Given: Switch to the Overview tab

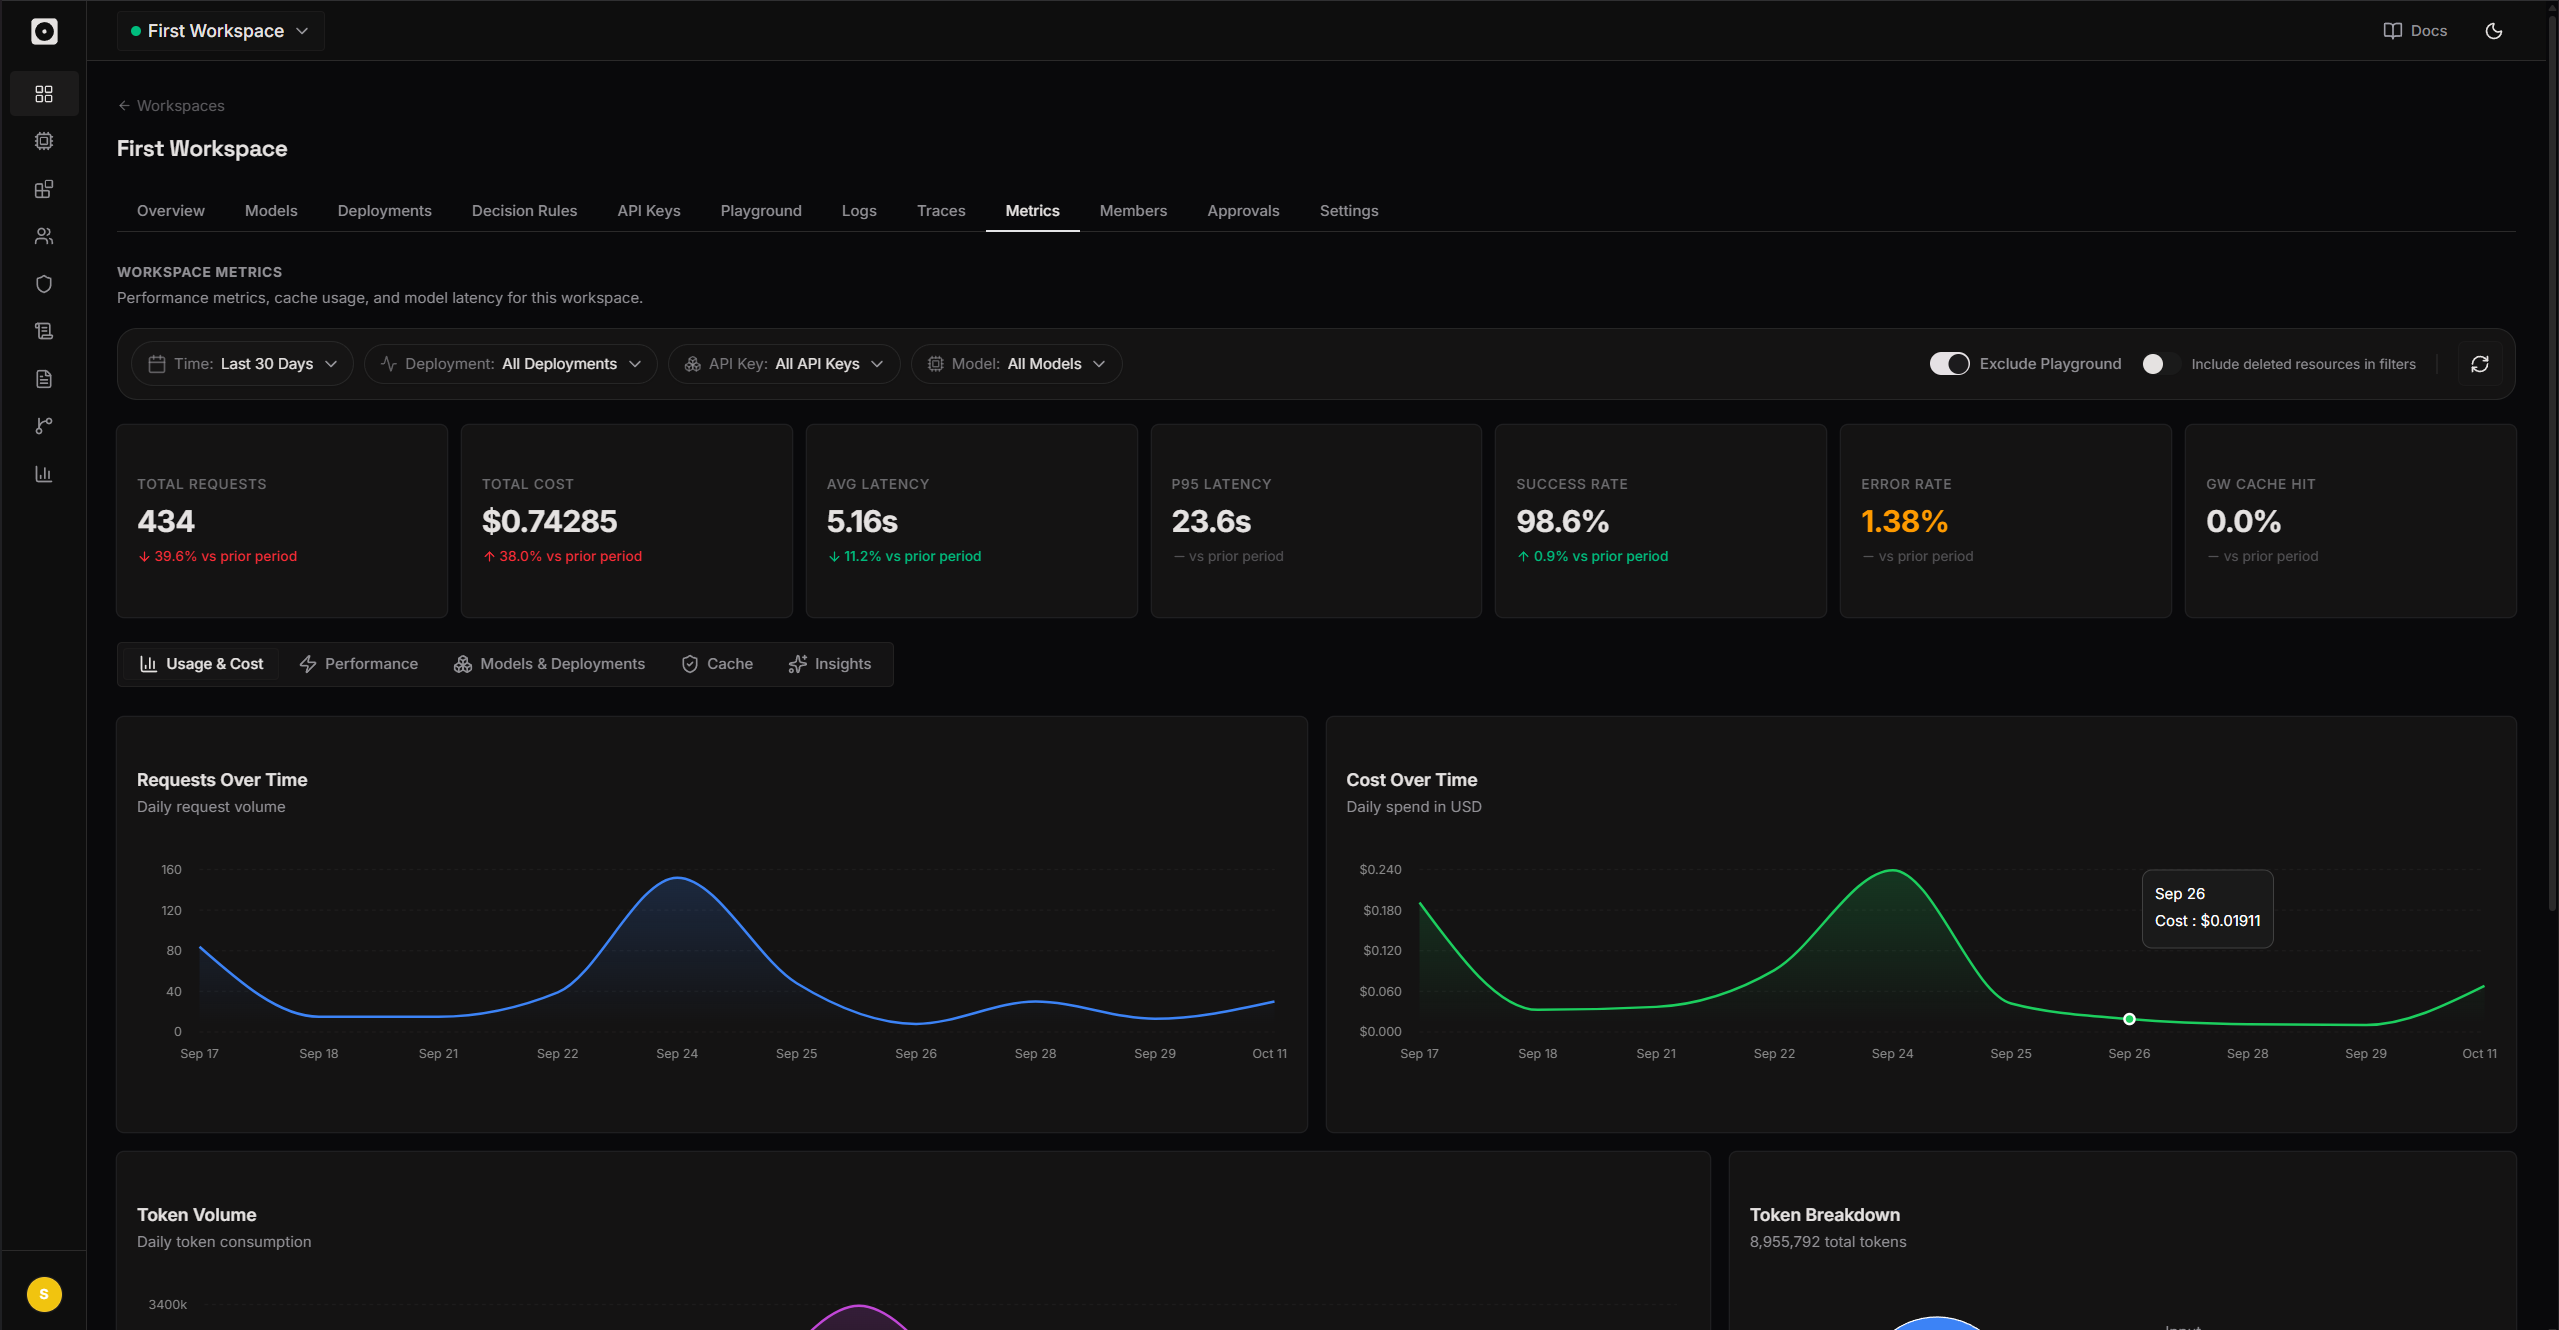Looking at the screenshot, I should 171,211.
